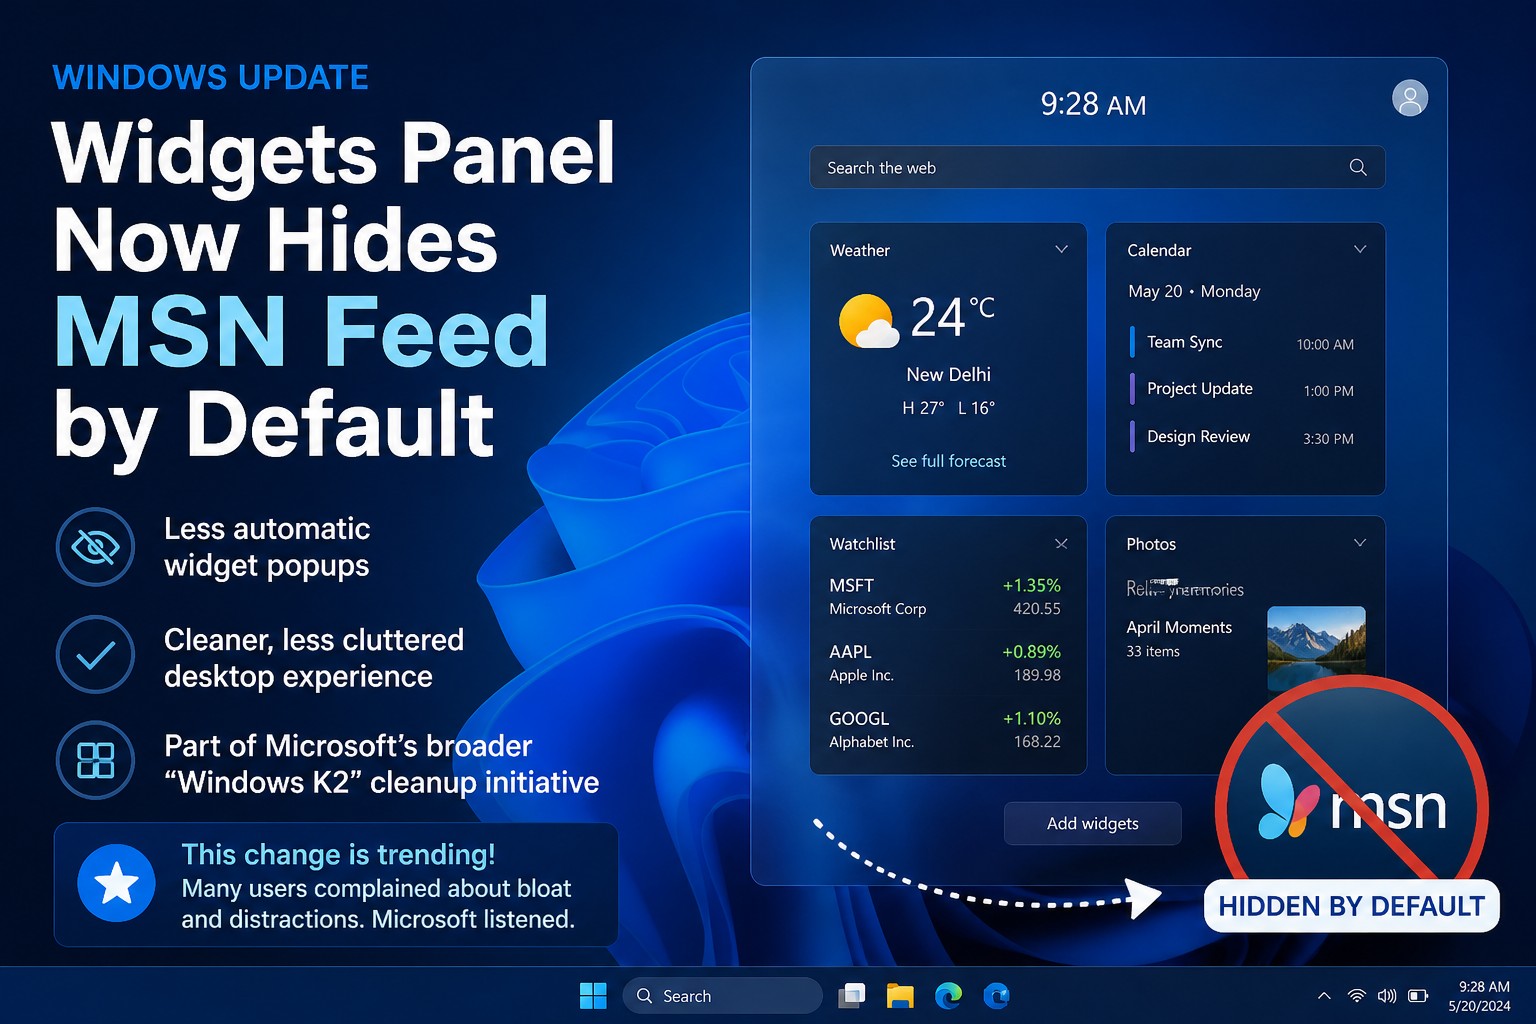Click the New Delhi location text

click(948, 374)
